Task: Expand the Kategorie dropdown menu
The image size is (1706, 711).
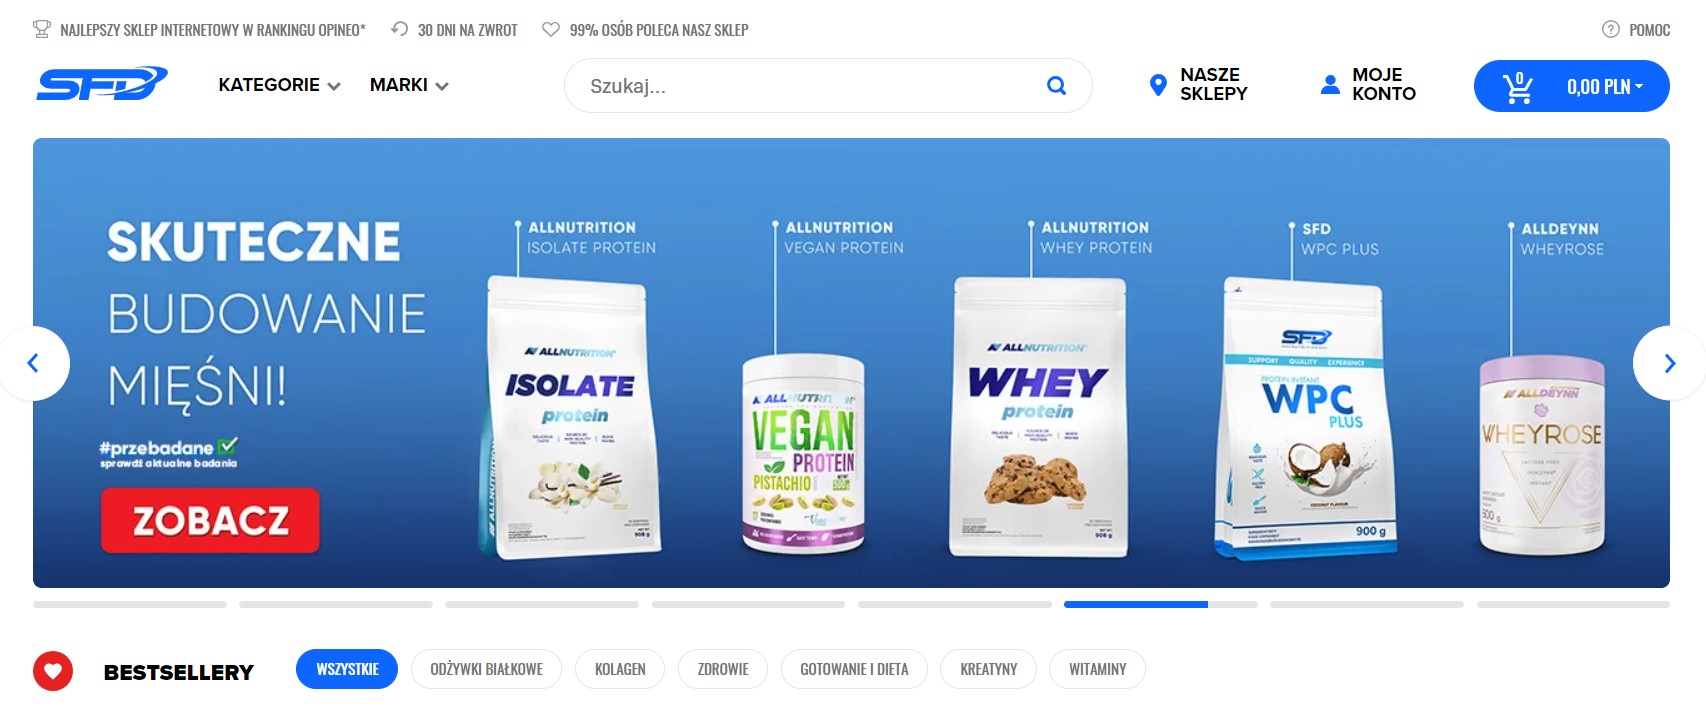Action: coord(280,85)
